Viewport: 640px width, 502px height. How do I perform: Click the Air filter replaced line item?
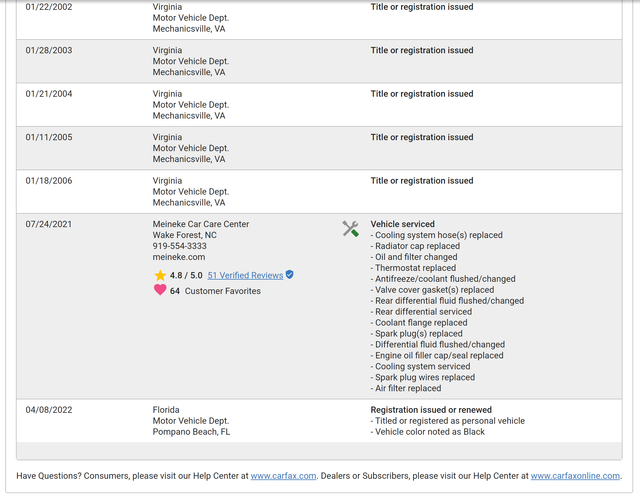pos(406,389)
